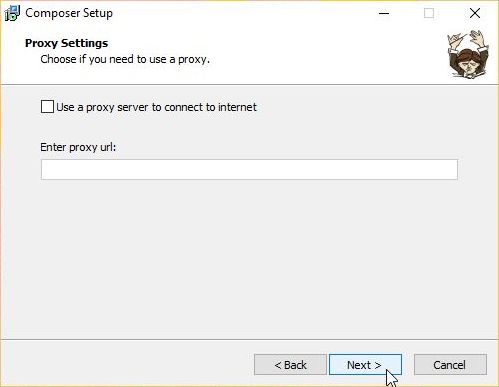
Task: Proceed with the 'Next >' button
Action: click(x=365, y=365)
